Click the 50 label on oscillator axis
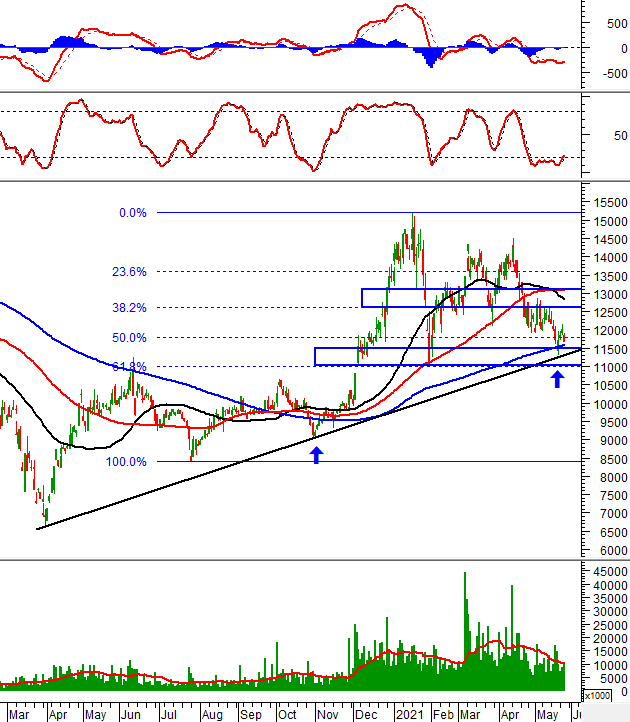This screenshot has height=722, width=630. tap(620, 135)
